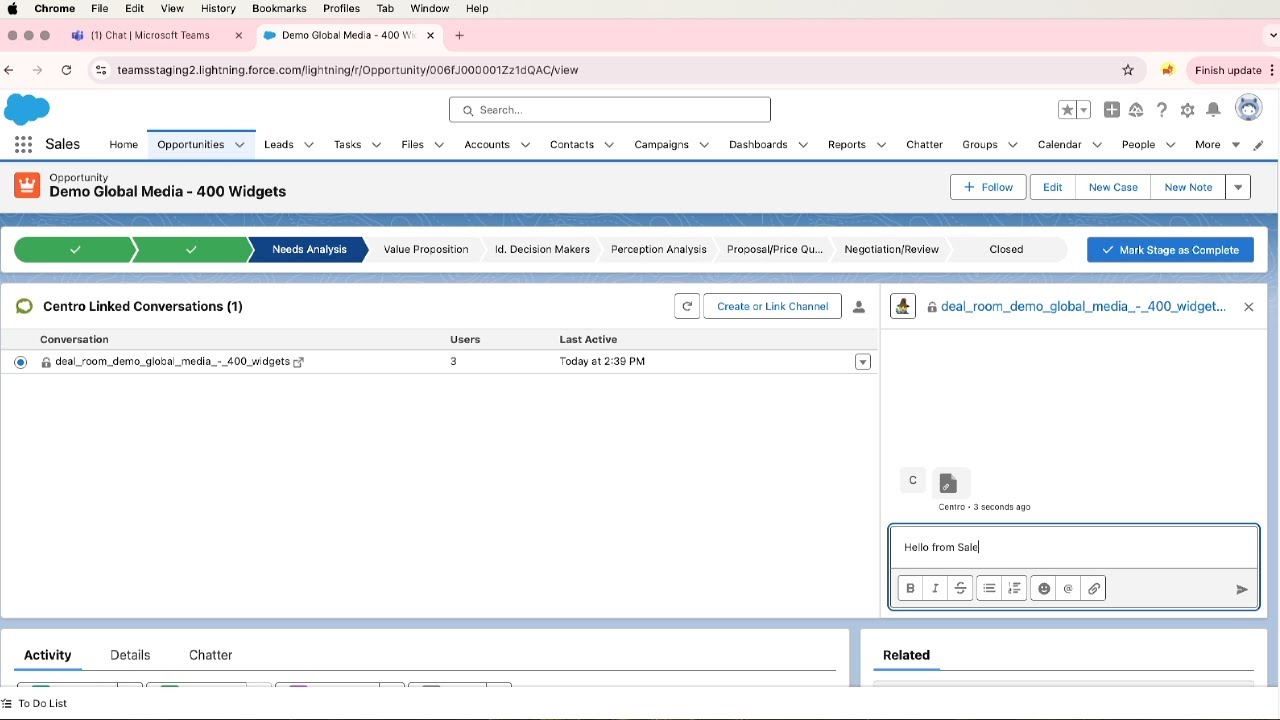Image resolution: width=1280 pixels, height=720 pixels.
Task: Expand the Contacts nav dropdown
Action: click(609, 145)
